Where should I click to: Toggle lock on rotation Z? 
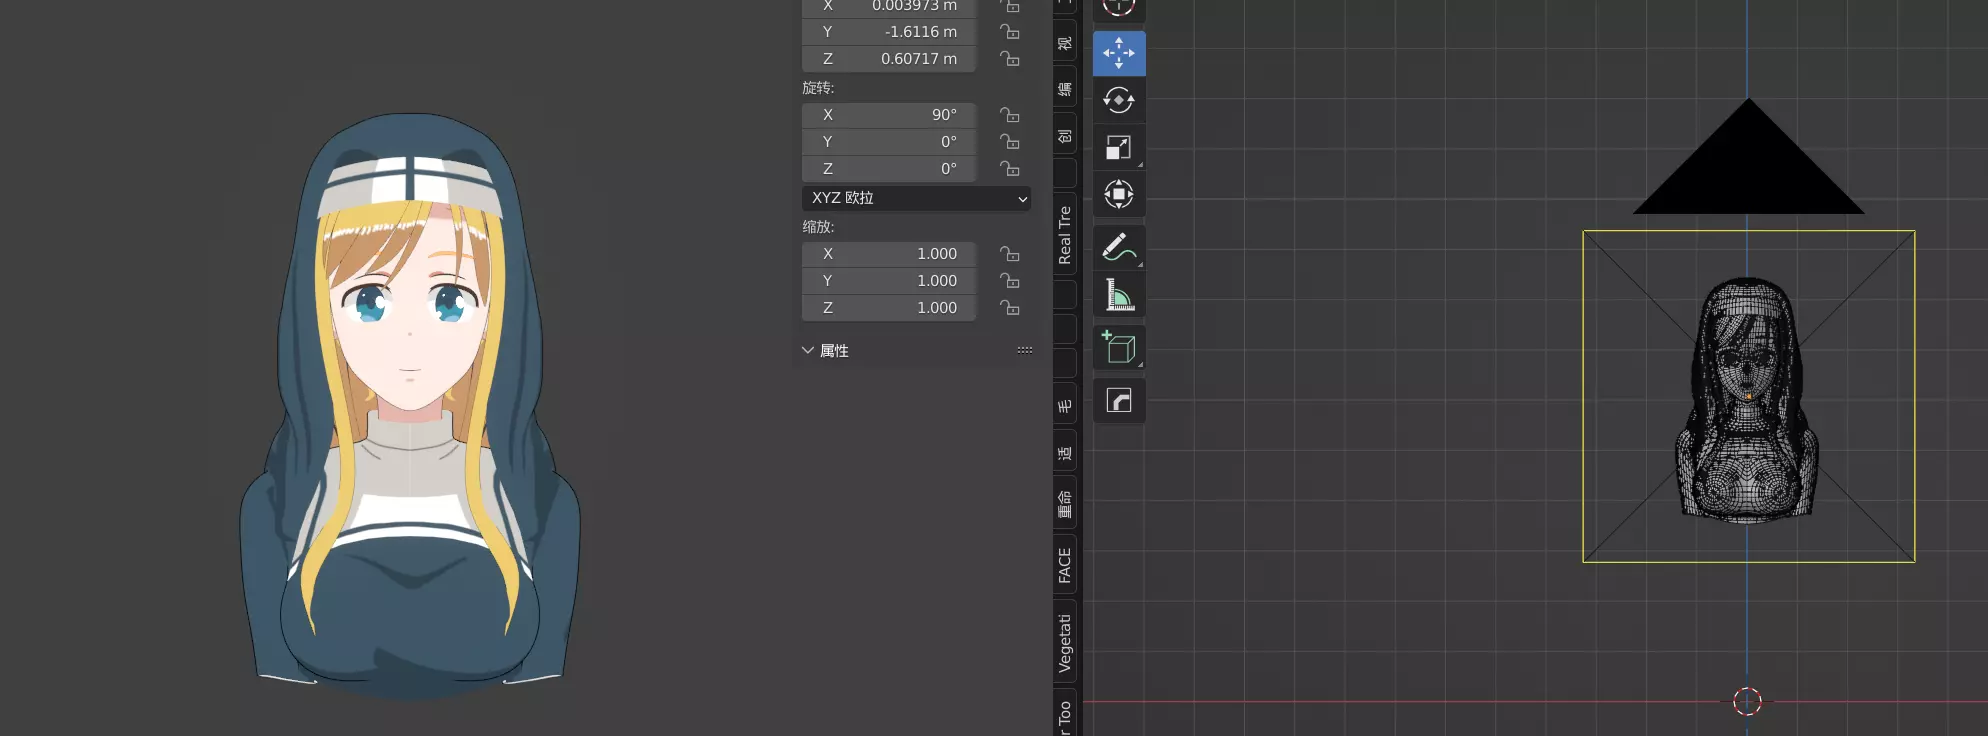[1010, 169]
